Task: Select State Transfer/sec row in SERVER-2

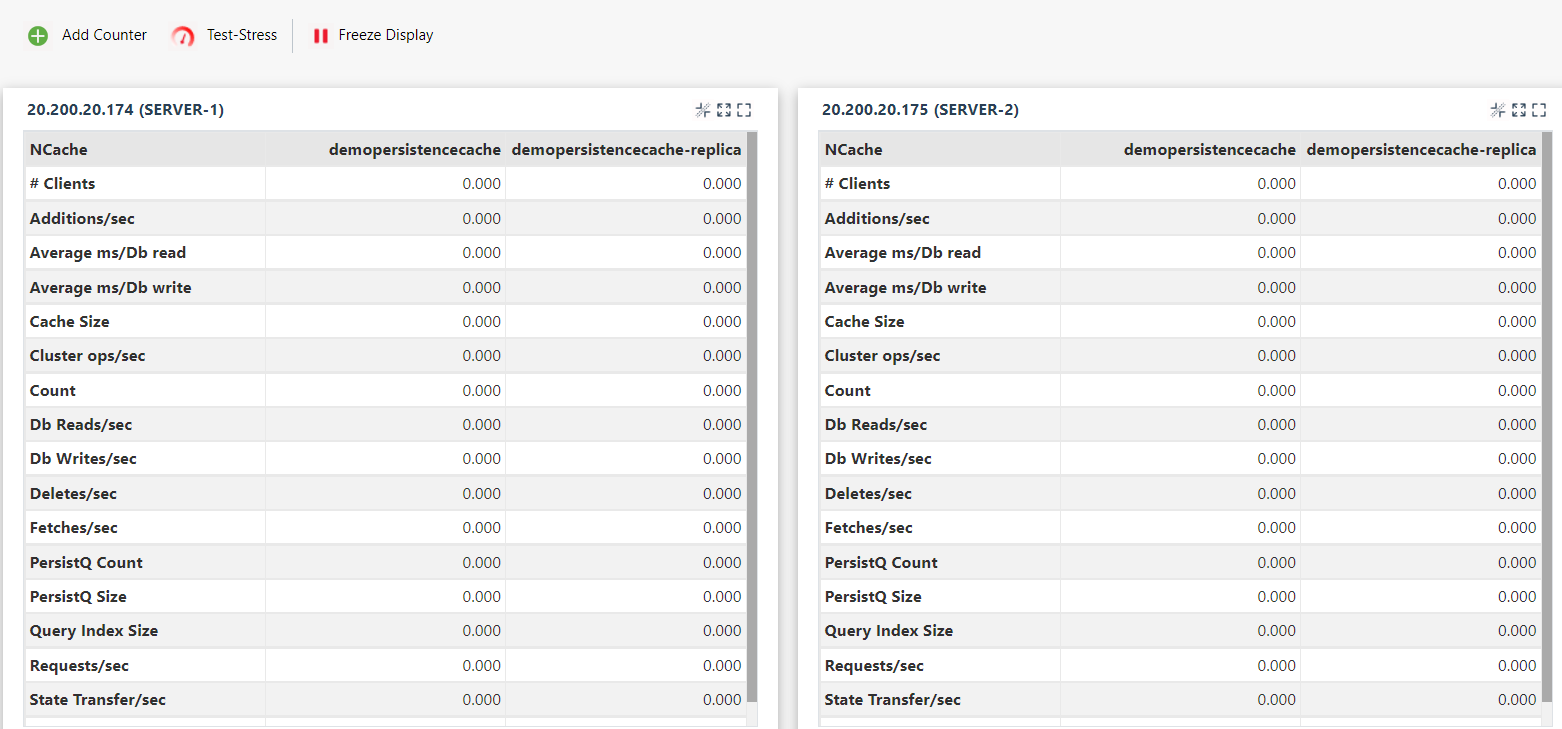Action: 1181,700
